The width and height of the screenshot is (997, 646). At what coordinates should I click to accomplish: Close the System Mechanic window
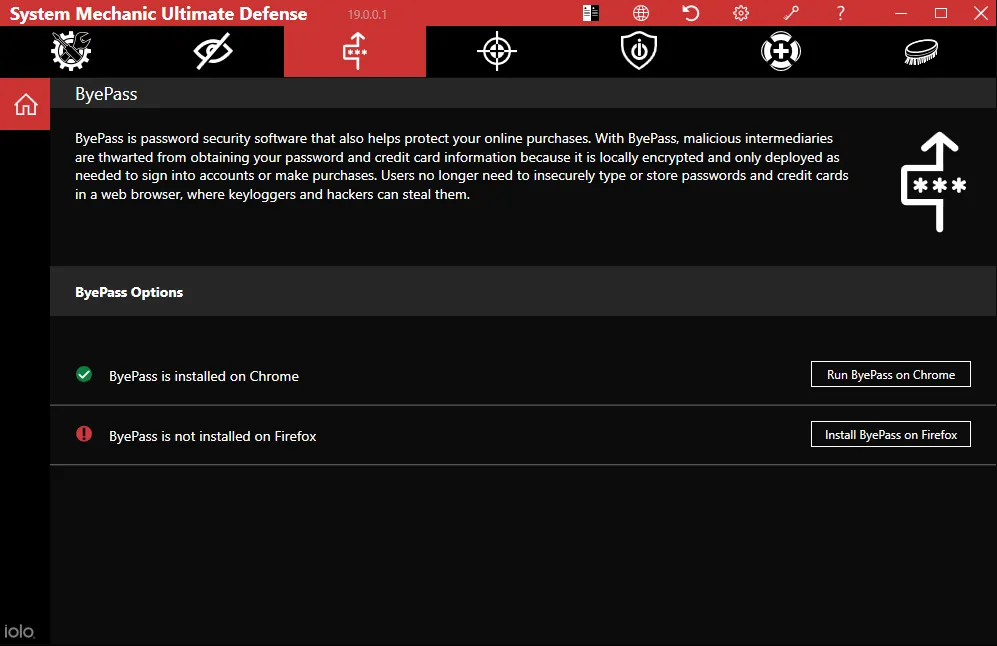pyautogui.click(x=980, y=13)
